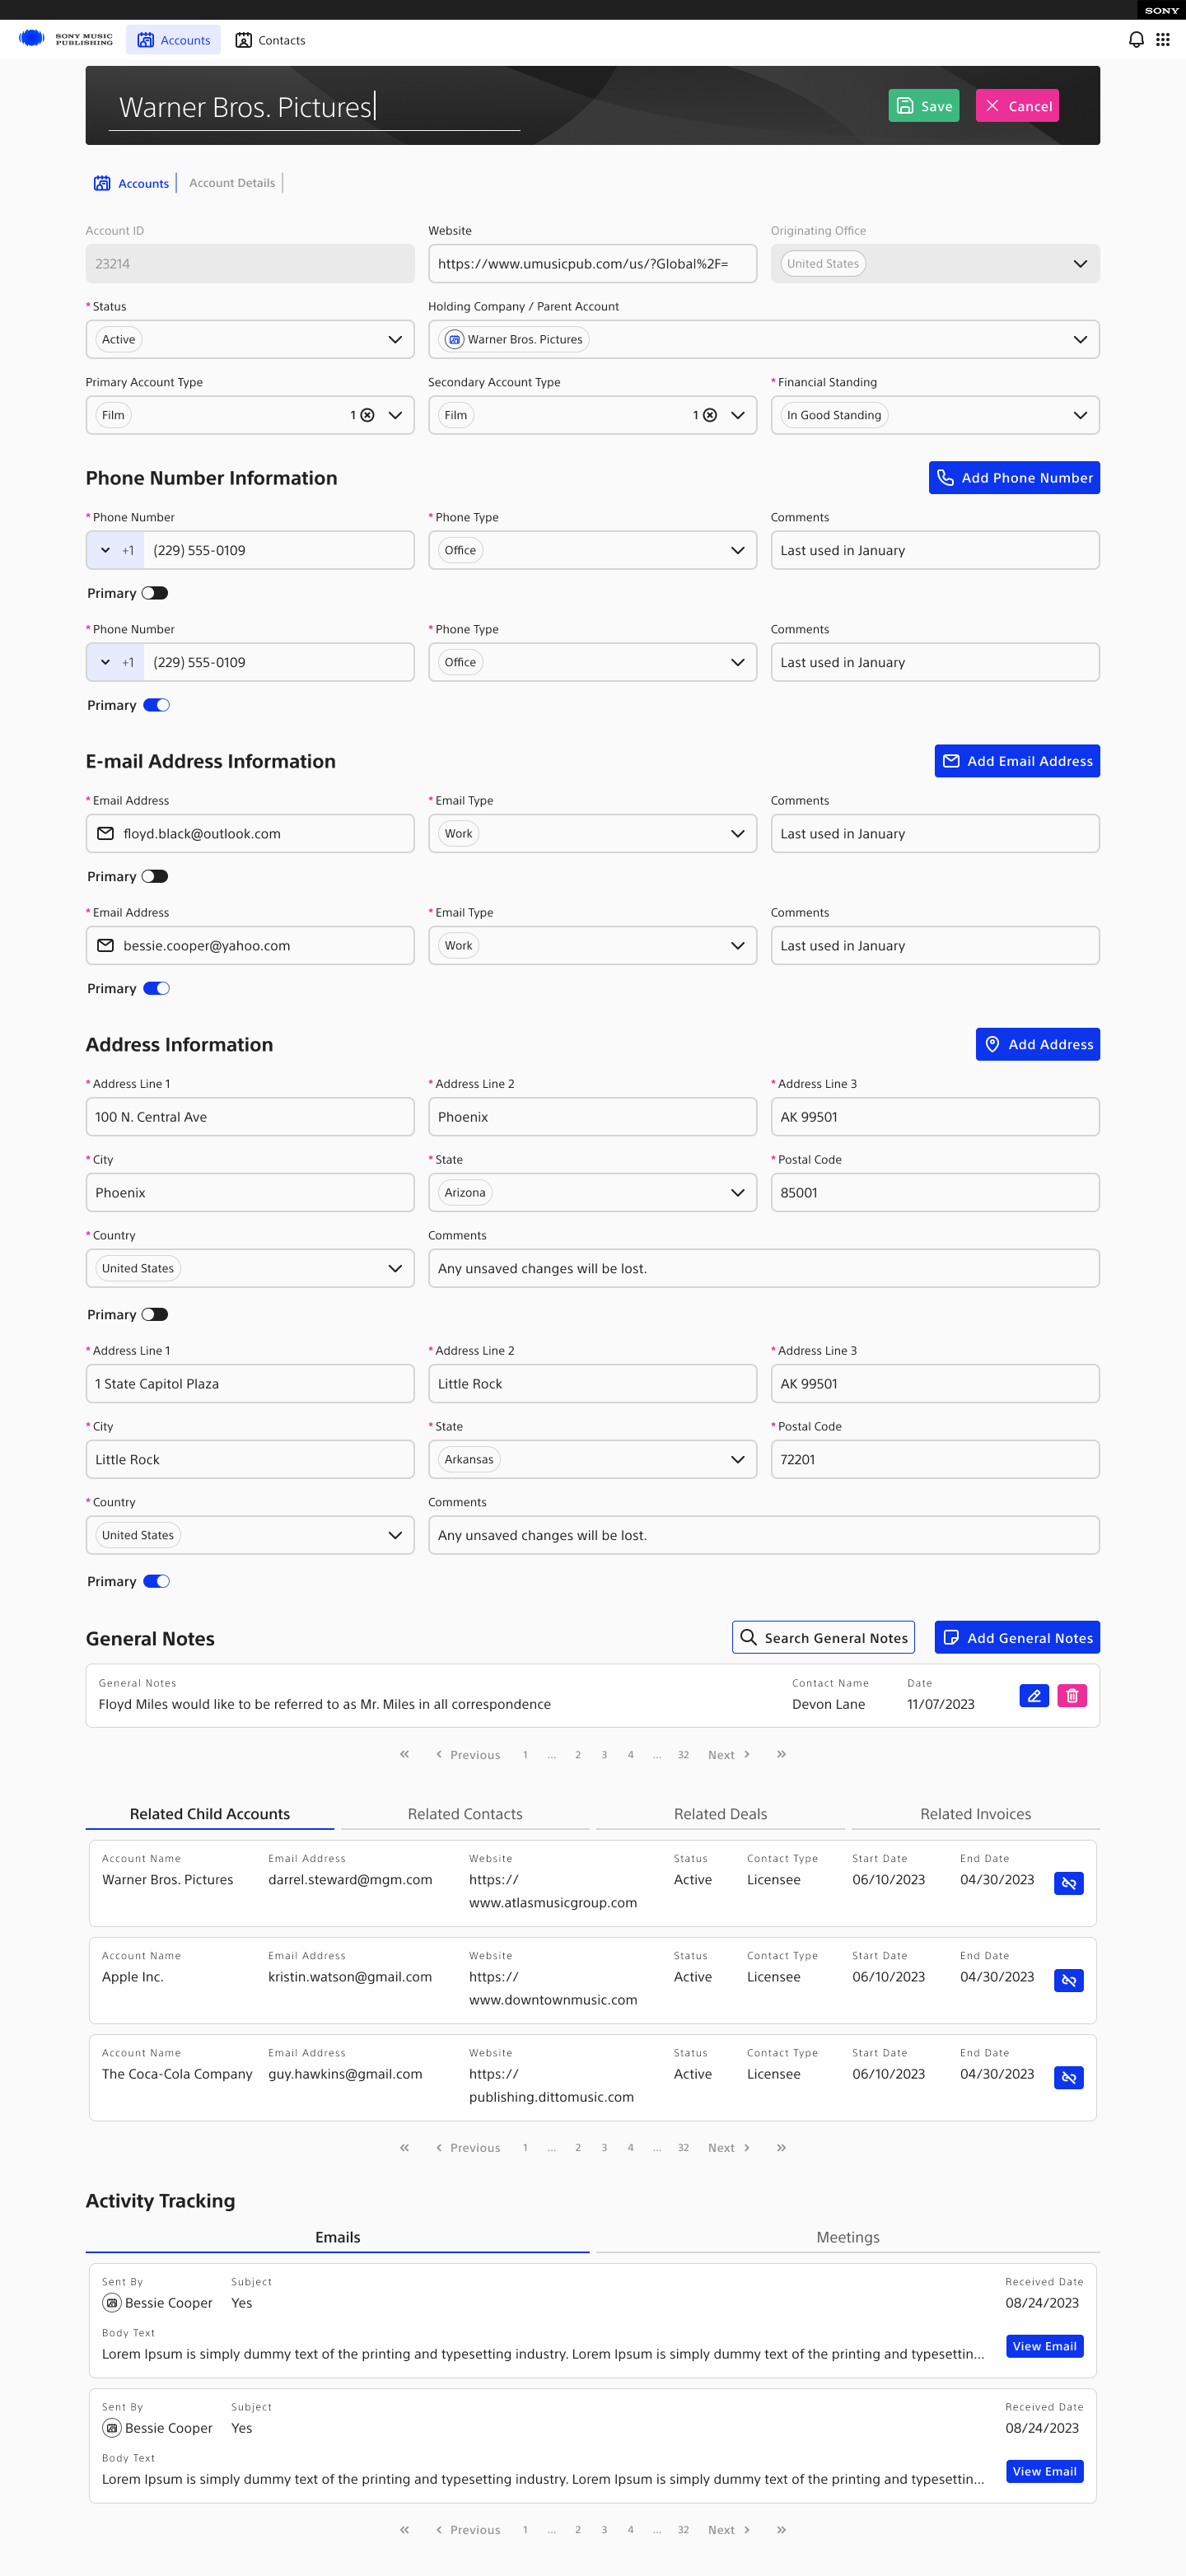Click the Accounts breadcrumb icon
The width and height of the screenshot is (1186, 2576).
pos(102,183)
